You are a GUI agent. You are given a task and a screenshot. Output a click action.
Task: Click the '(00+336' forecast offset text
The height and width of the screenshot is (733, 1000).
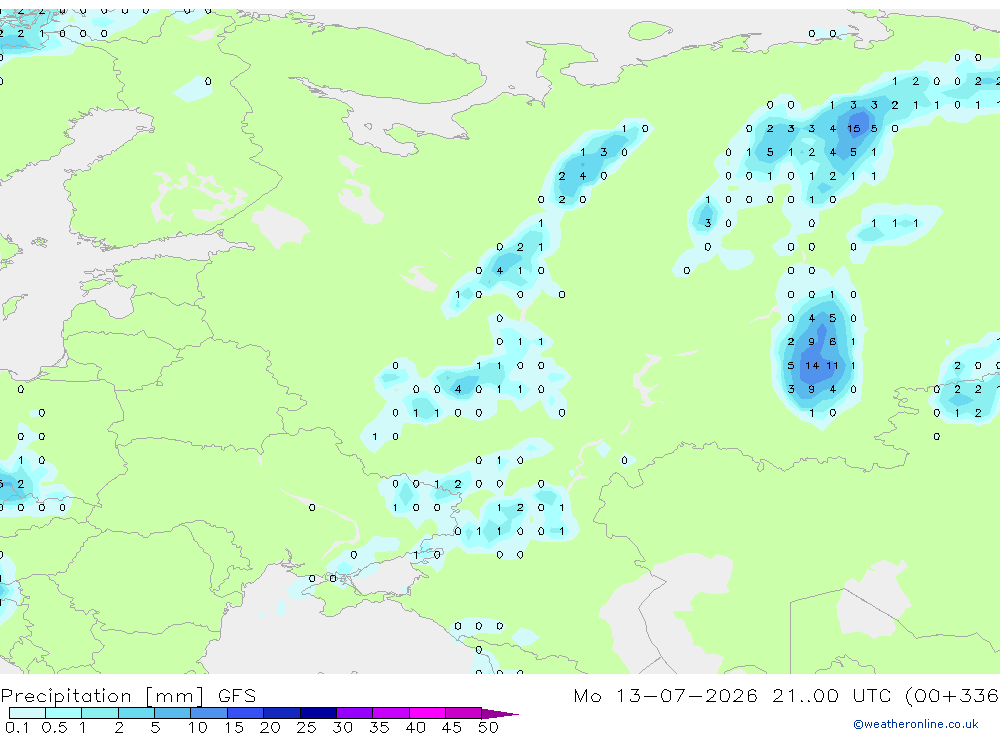click(952, 695)
